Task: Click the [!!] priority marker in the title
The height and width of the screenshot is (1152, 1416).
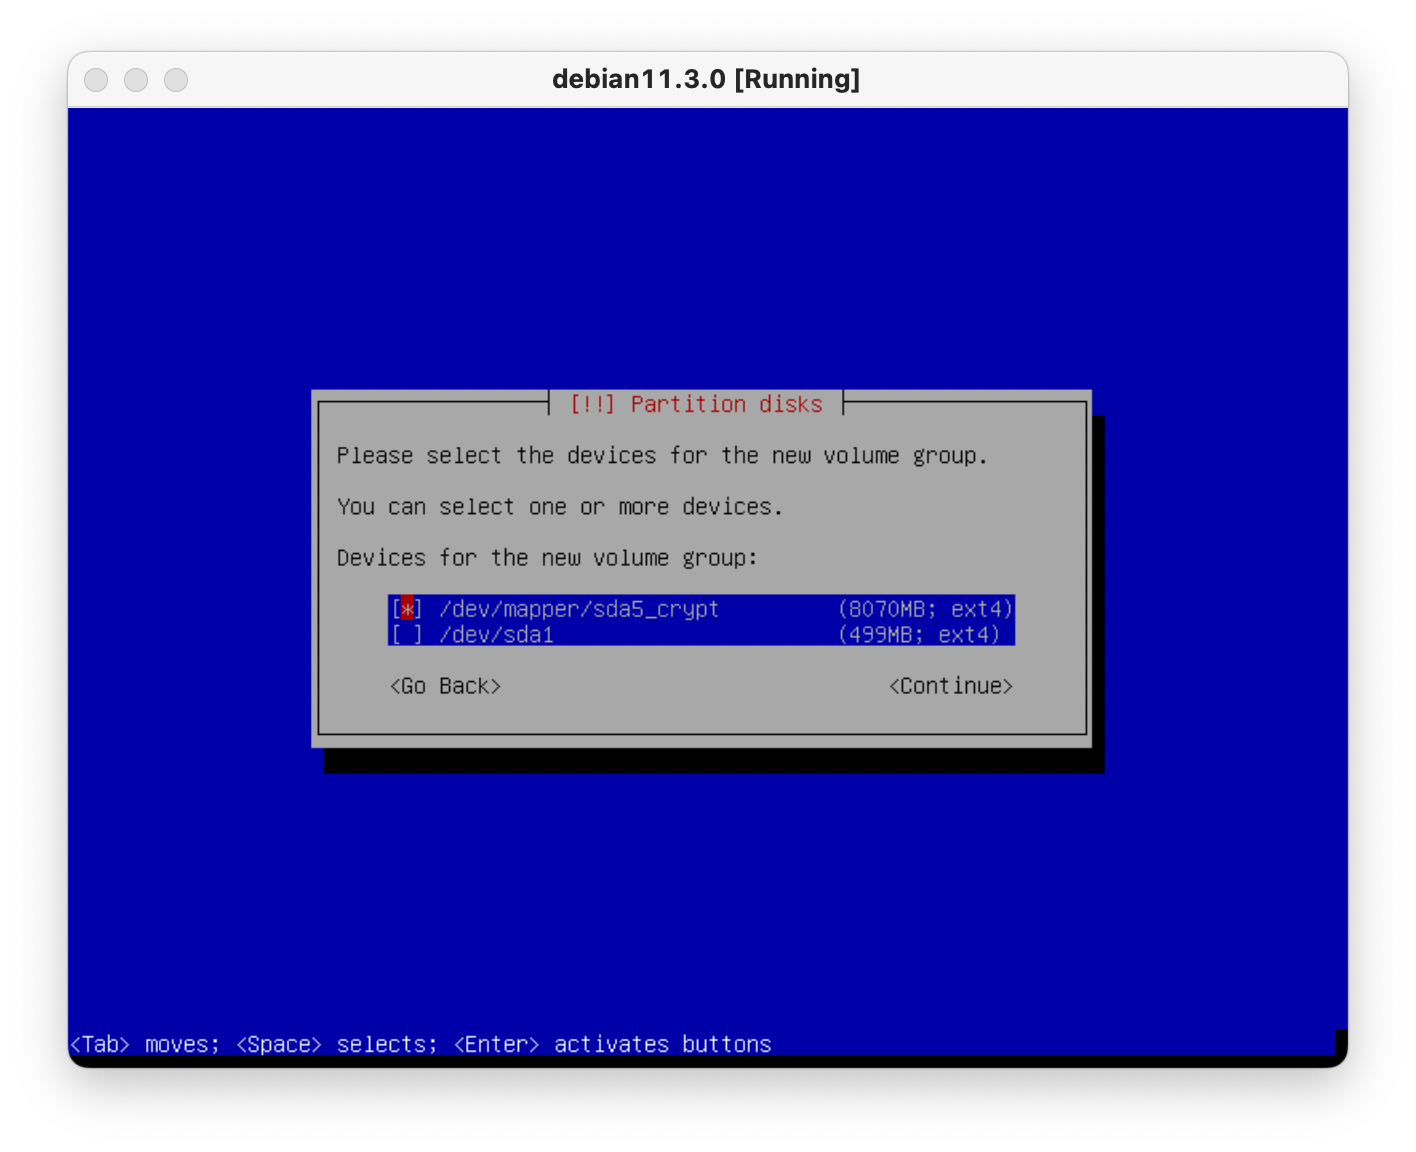Action: [x=592, y=404]
